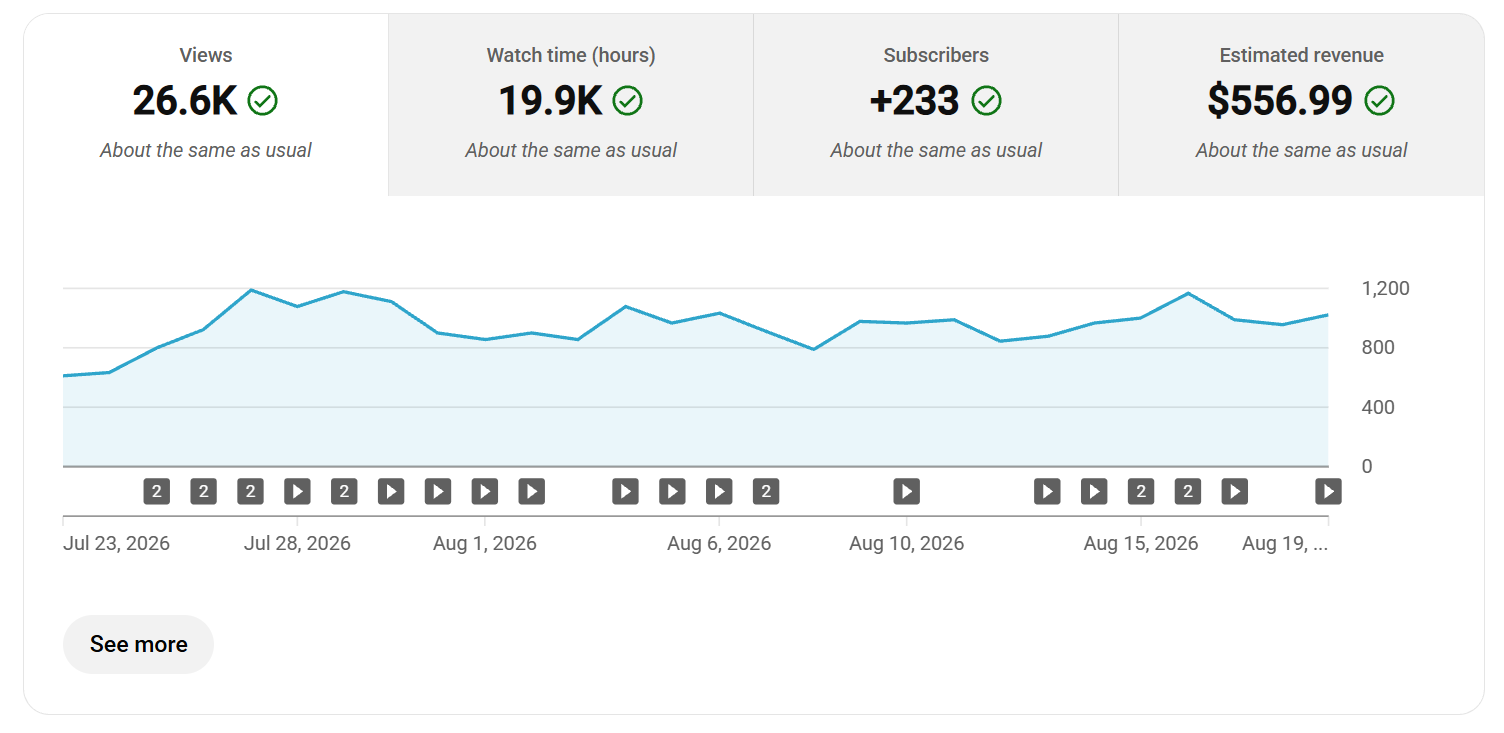Click the green checkmark next to 19.9K
Image resolution: width=1504 pixels, height=733 pixels.
coord(628,101)
